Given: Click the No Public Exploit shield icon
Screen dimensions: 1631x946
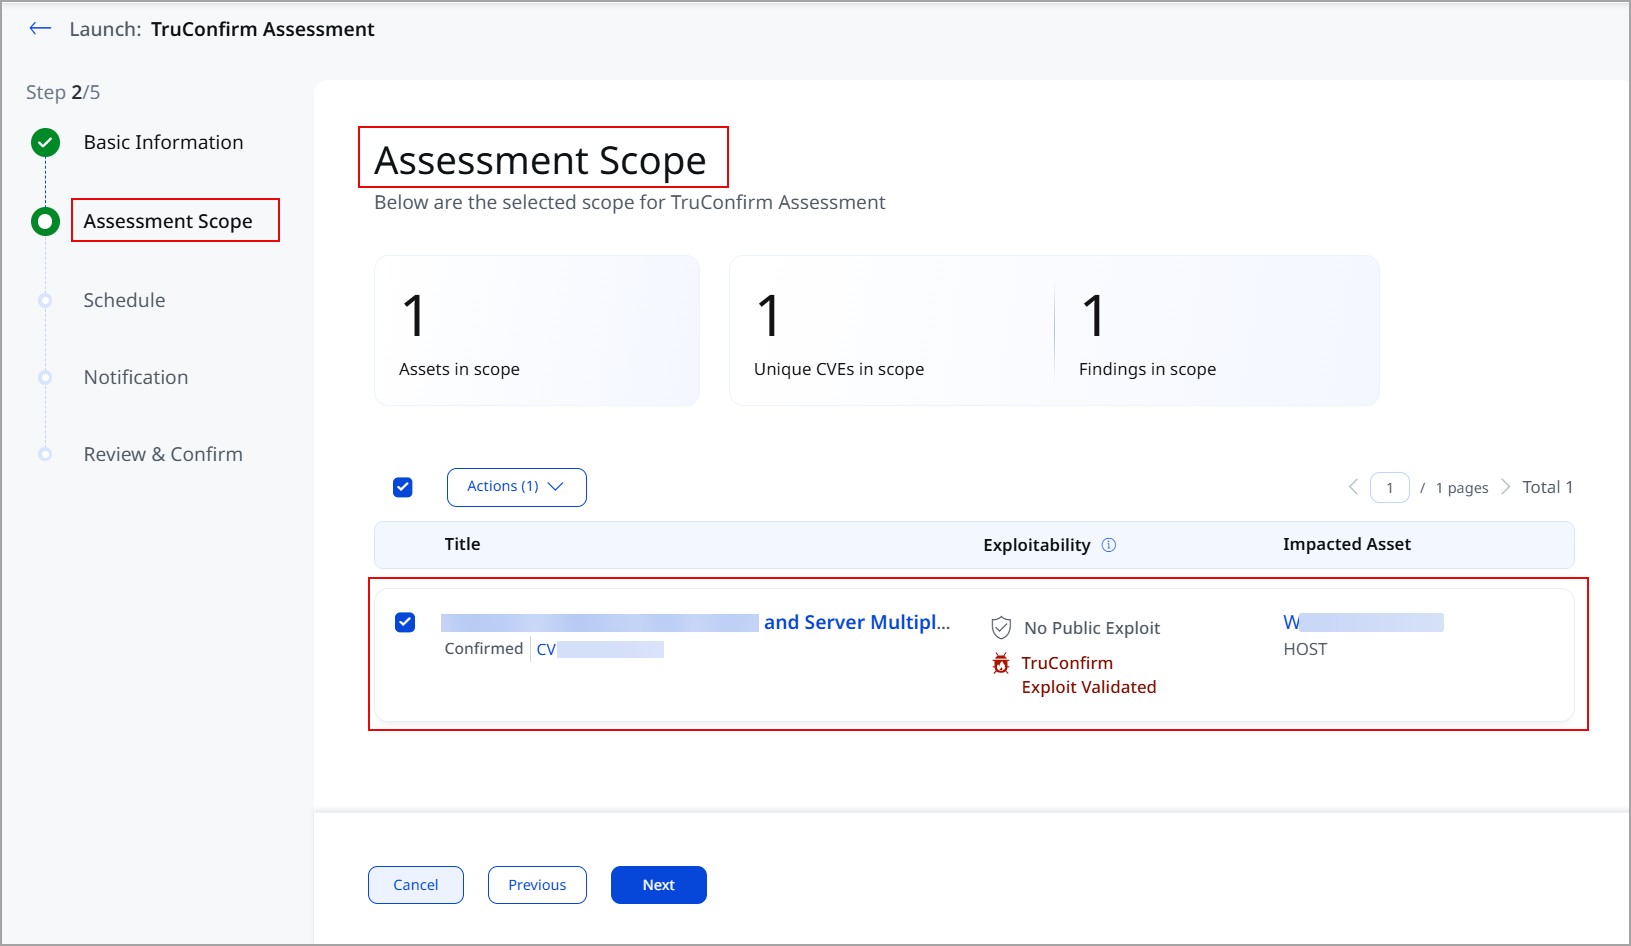Looking at the screenshot, I should tap(1001, 628).
